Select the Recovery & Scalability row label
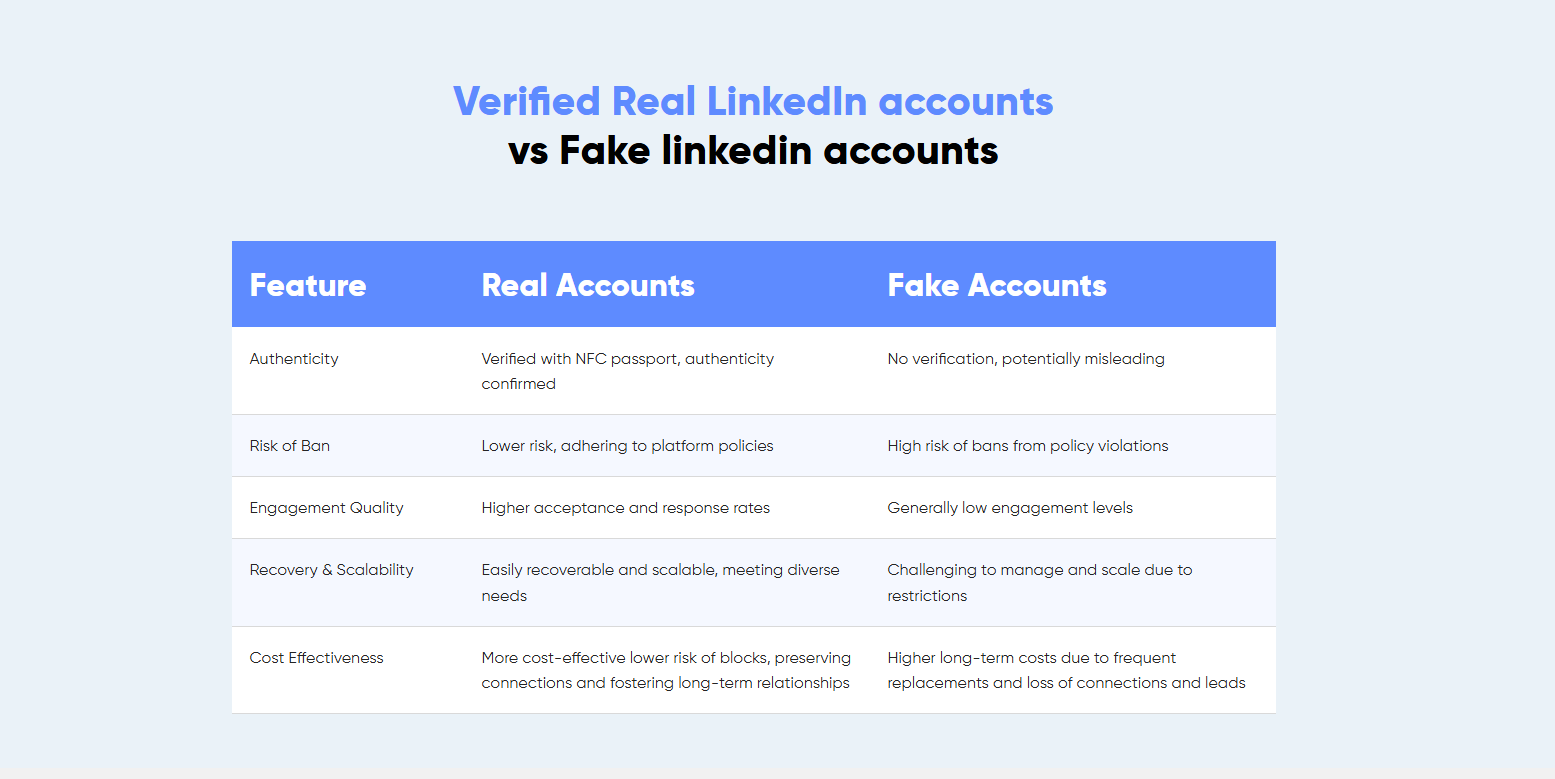 pos(332,570)
